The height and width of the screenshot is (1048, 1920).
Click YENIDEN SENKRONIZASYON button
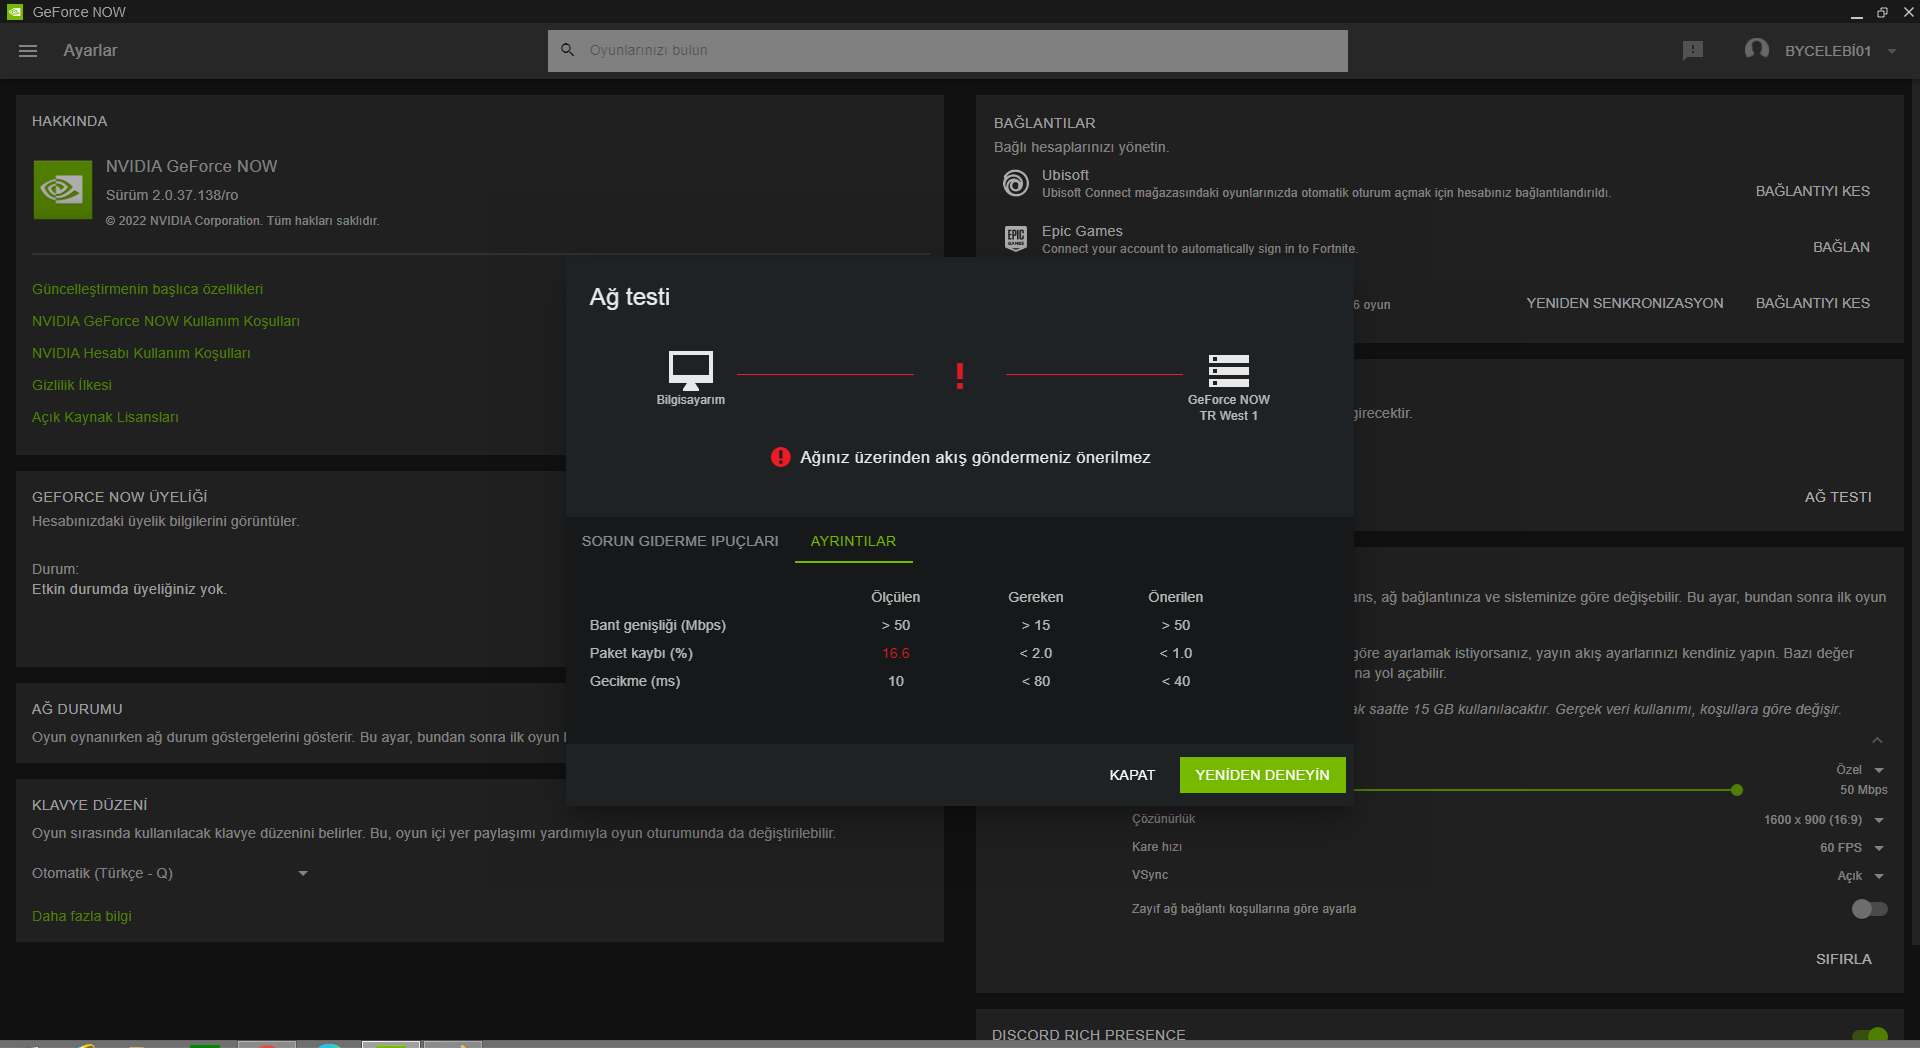point(1624,303)
